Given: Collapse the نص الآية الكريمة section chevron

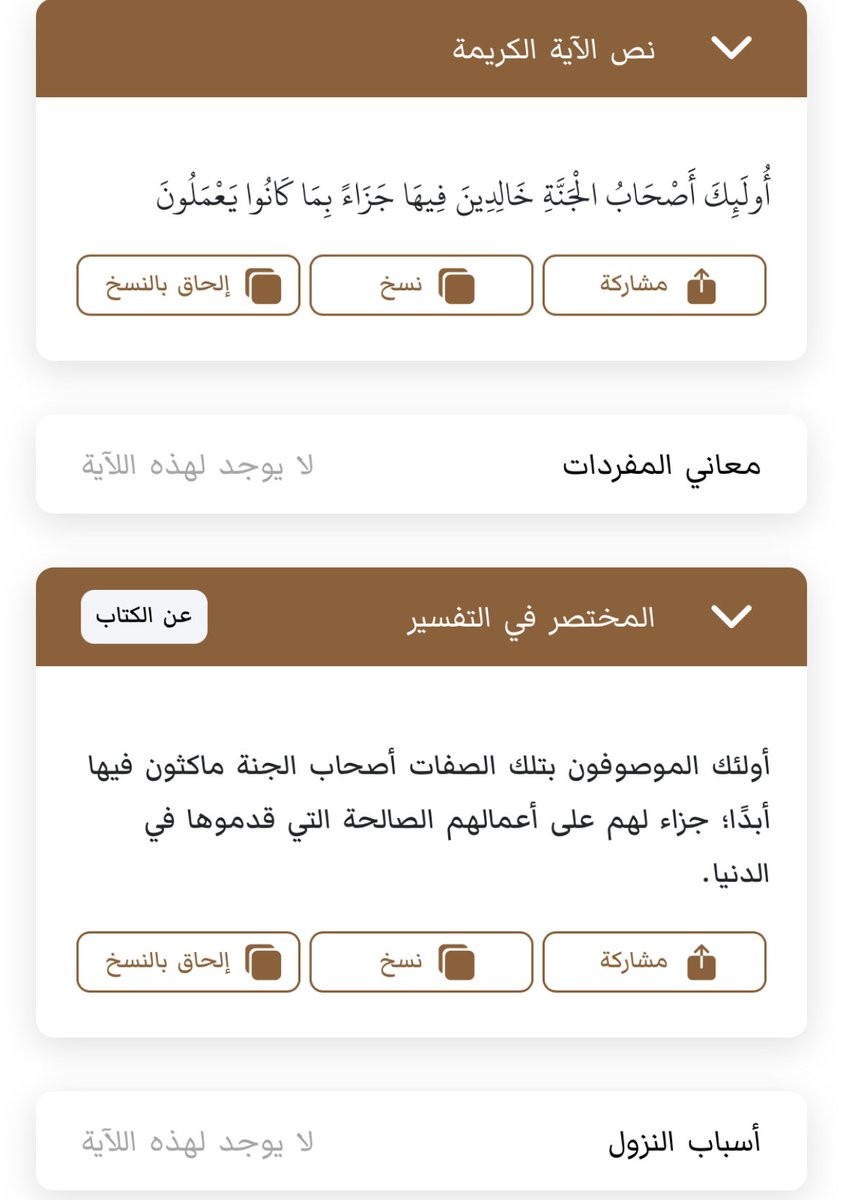Looking at the screenshot, I should 731,48.
